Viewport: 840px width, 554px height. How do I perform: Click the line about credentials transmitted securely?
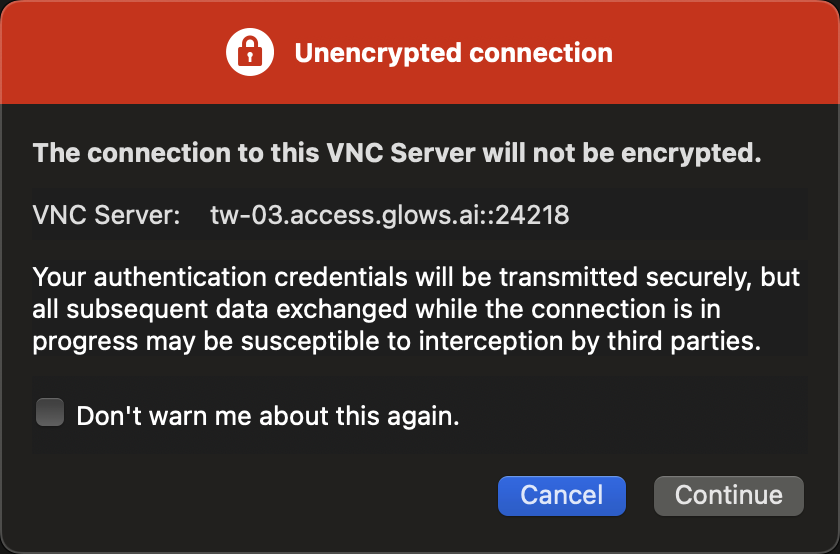pos(416,278)
